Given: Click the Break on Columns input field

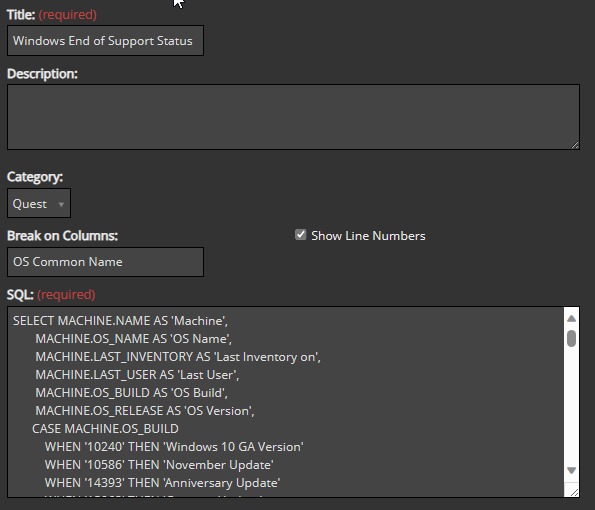Looking at the screenshot, I should 105,262.
